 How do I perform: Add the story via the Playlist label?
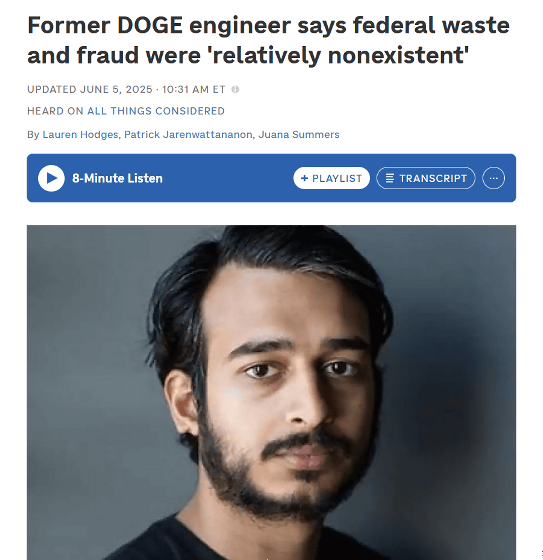[x=337, y=178]
